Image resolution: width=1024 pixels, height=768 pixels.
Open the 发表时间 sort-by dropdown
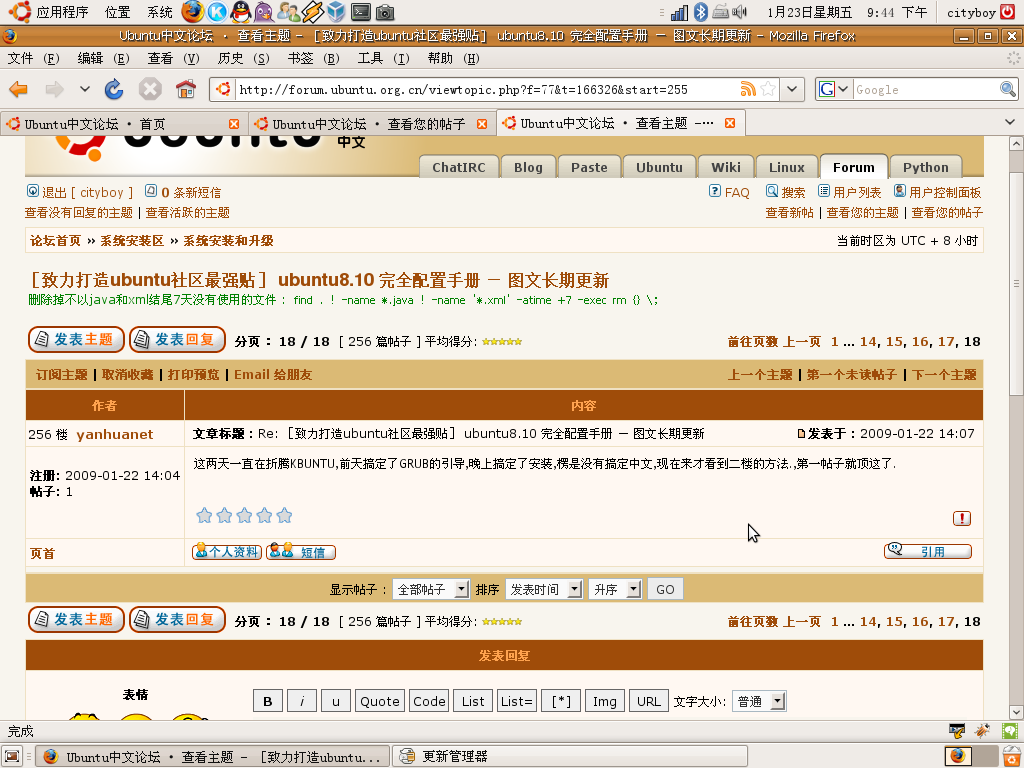(544, 590)
